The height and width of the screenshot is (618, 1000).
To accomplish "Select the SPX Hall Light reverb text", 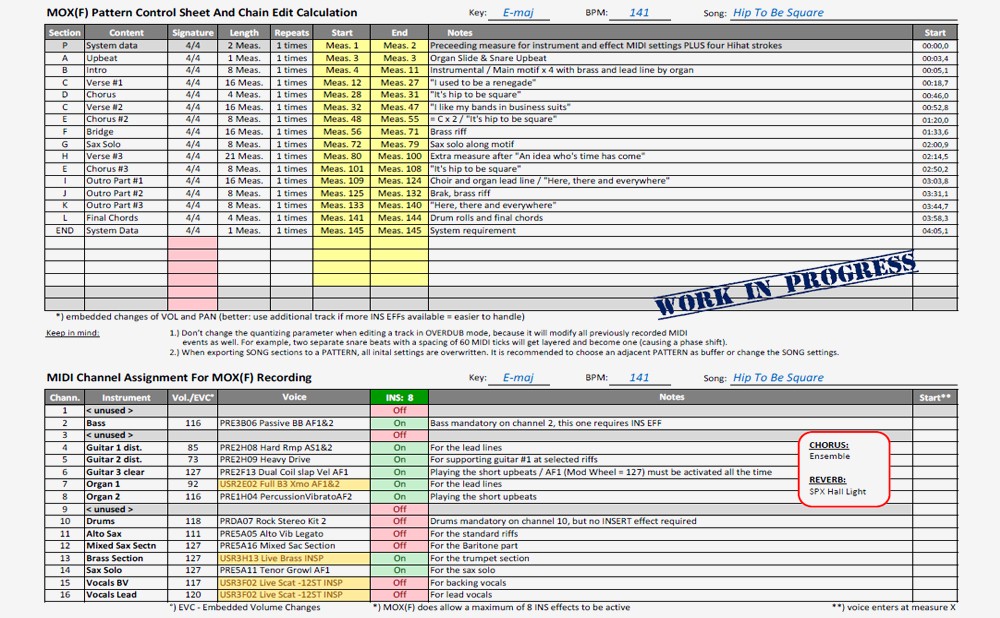I will (837, 491).
